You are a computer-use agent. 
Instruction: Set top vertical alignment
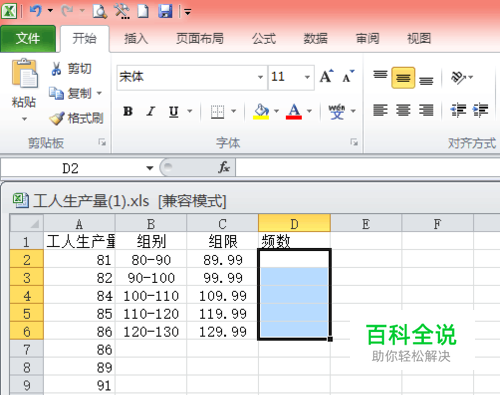click(380, 75)
